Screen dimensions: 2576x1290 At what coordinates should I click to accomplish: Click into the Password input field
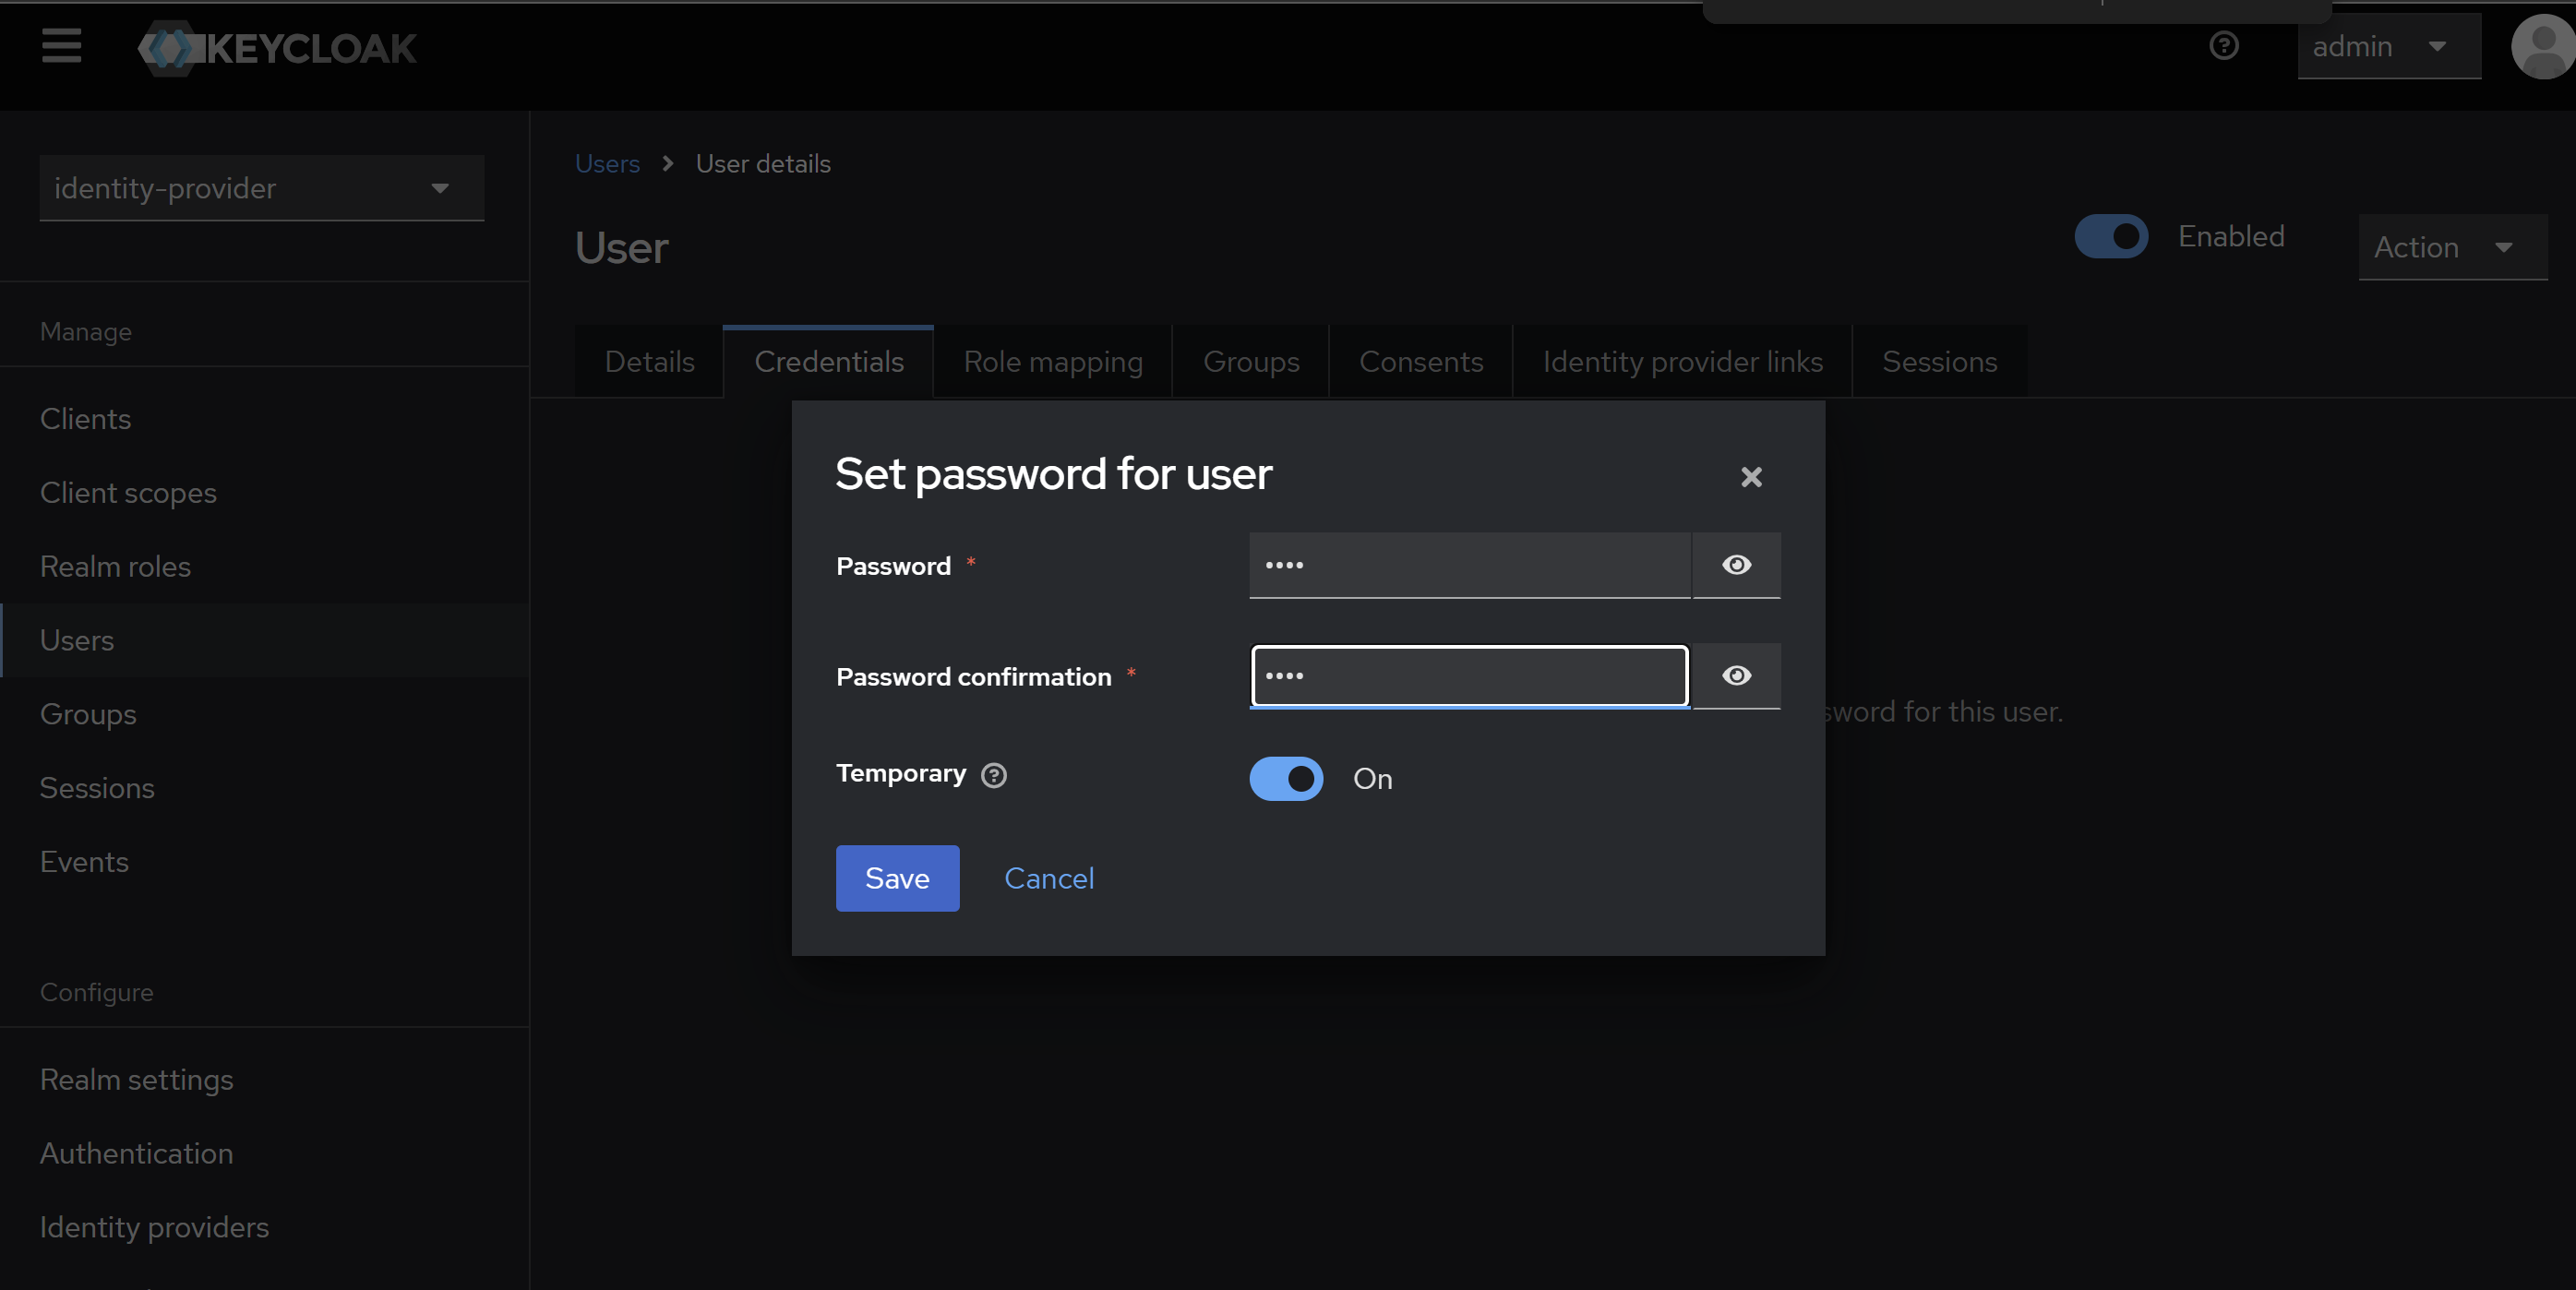tap(1468, 565)
